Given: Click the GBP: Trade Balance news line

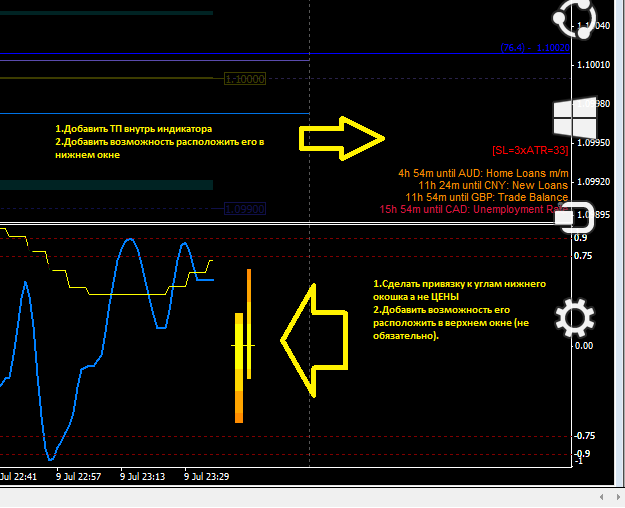Looking at the screenshot, I should click(487, 197).
